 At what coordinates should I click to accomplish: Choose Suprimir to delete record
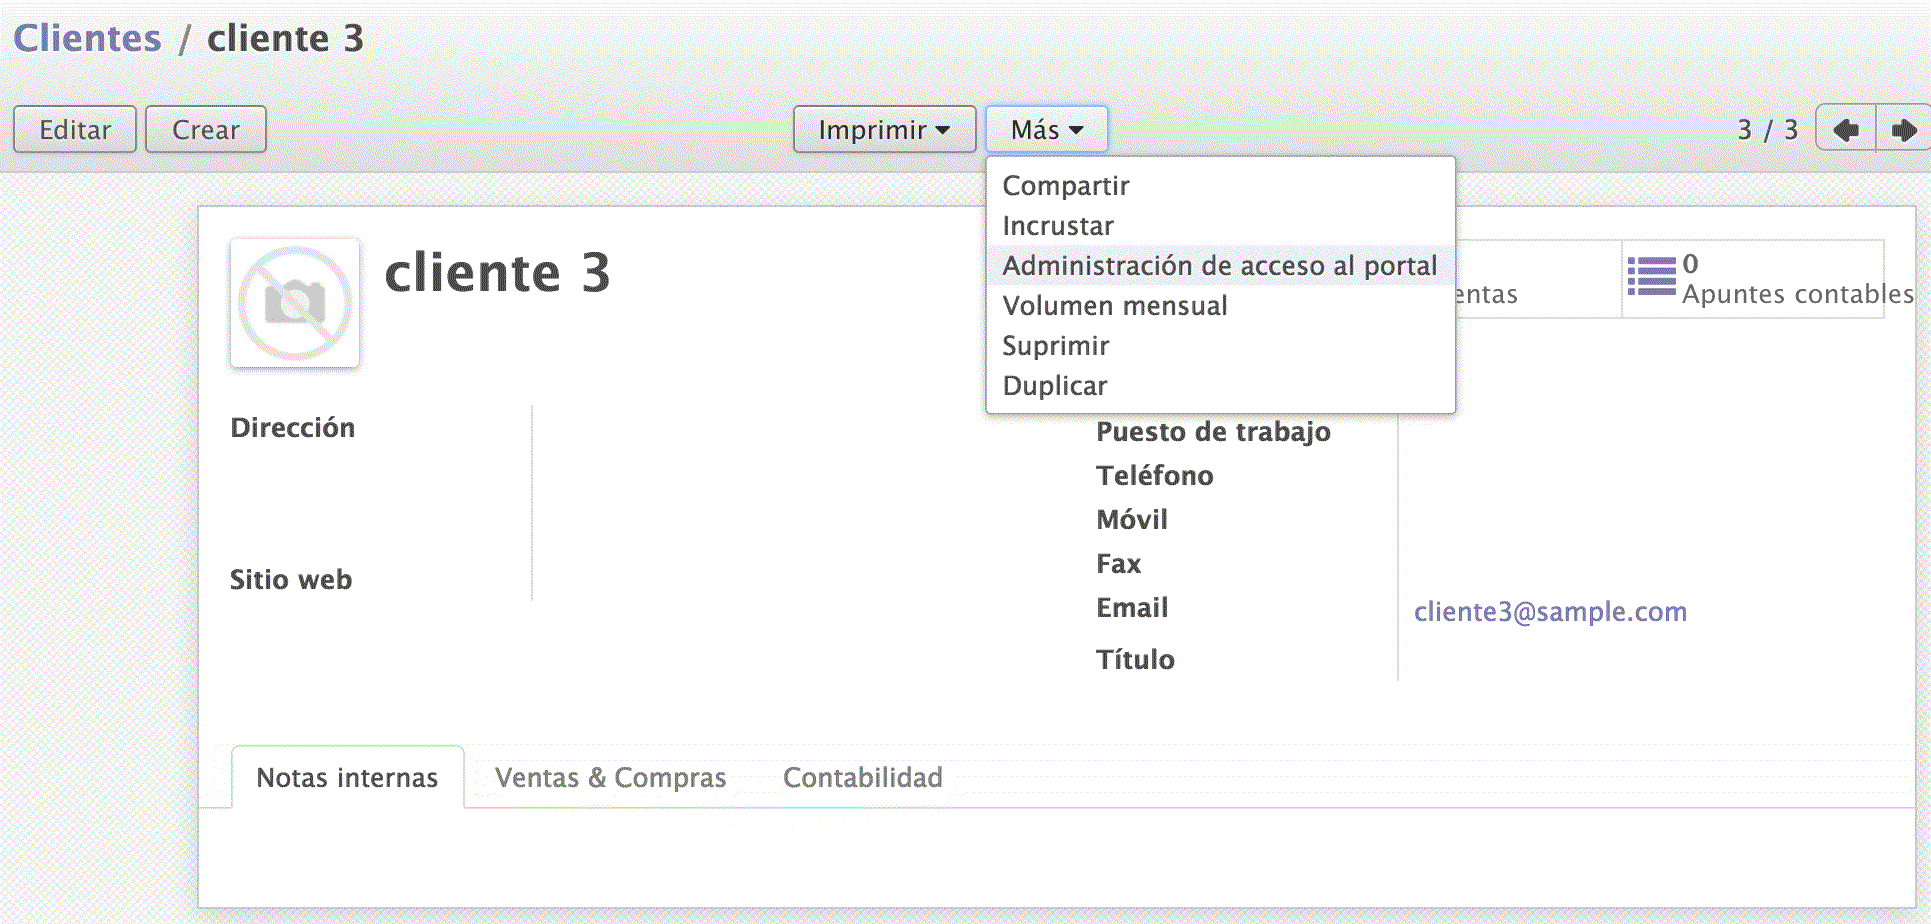pos(1056,346)
